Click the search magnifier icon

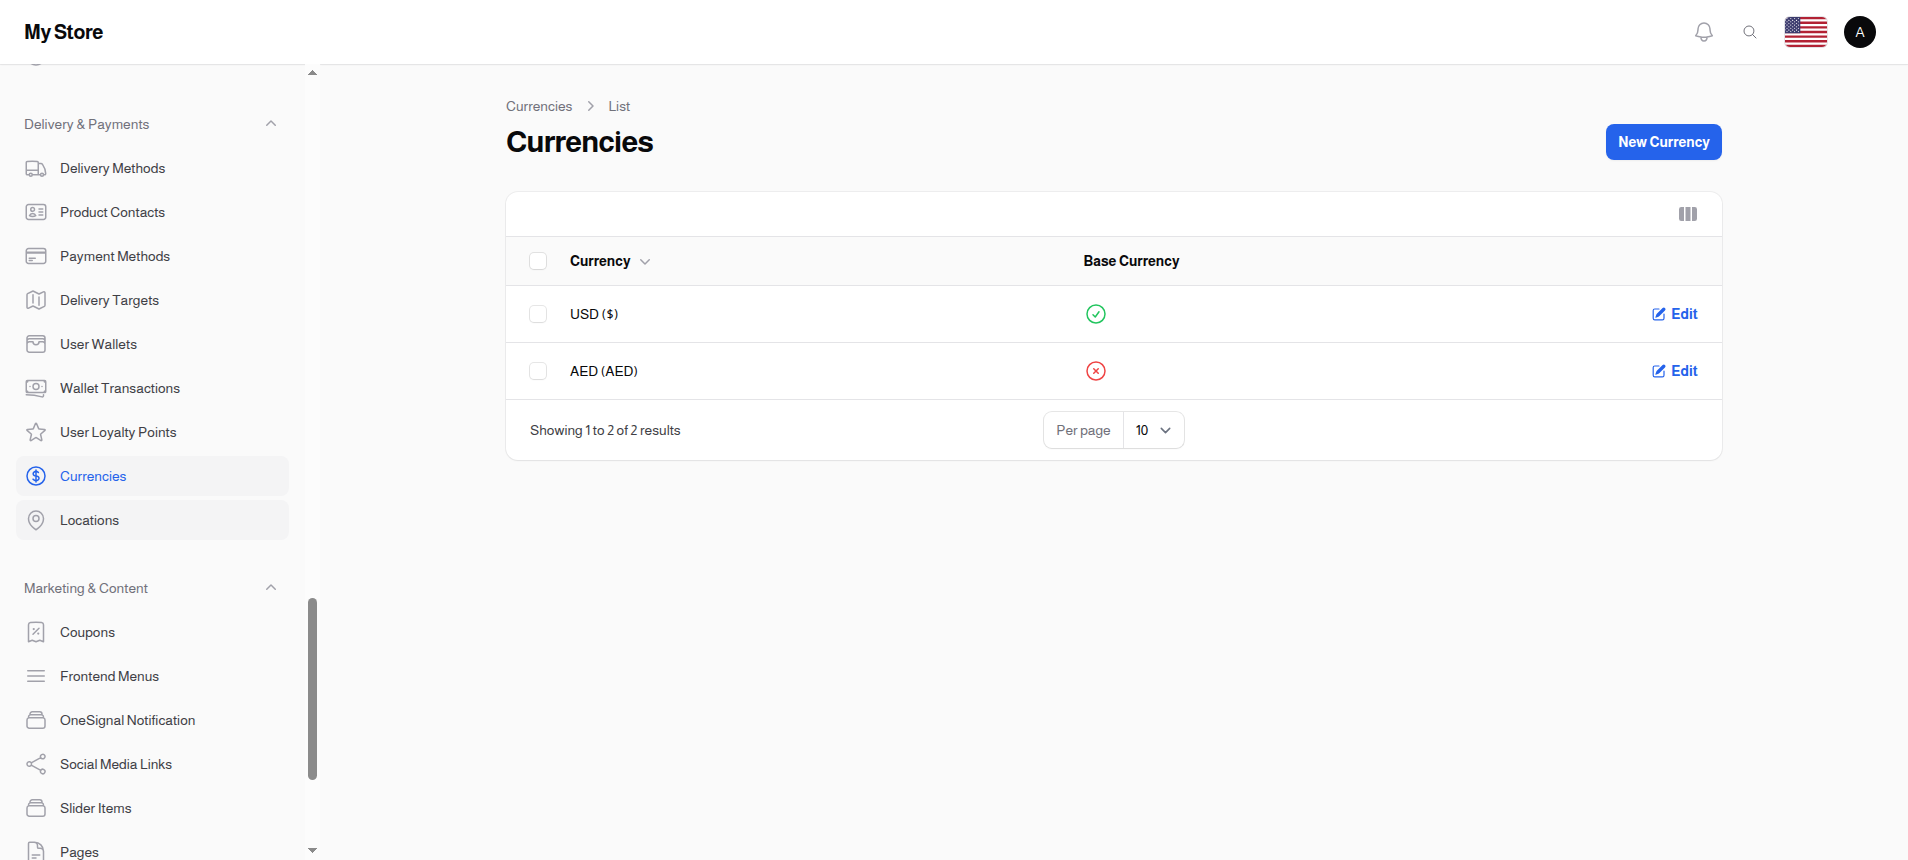pyautogui.click(x=1749, y=32)
